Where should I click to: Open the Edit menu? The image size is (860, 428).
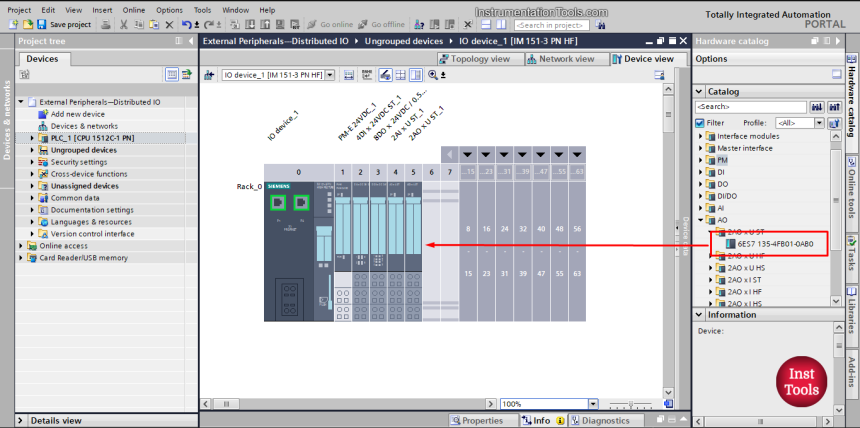pos(48,10)
